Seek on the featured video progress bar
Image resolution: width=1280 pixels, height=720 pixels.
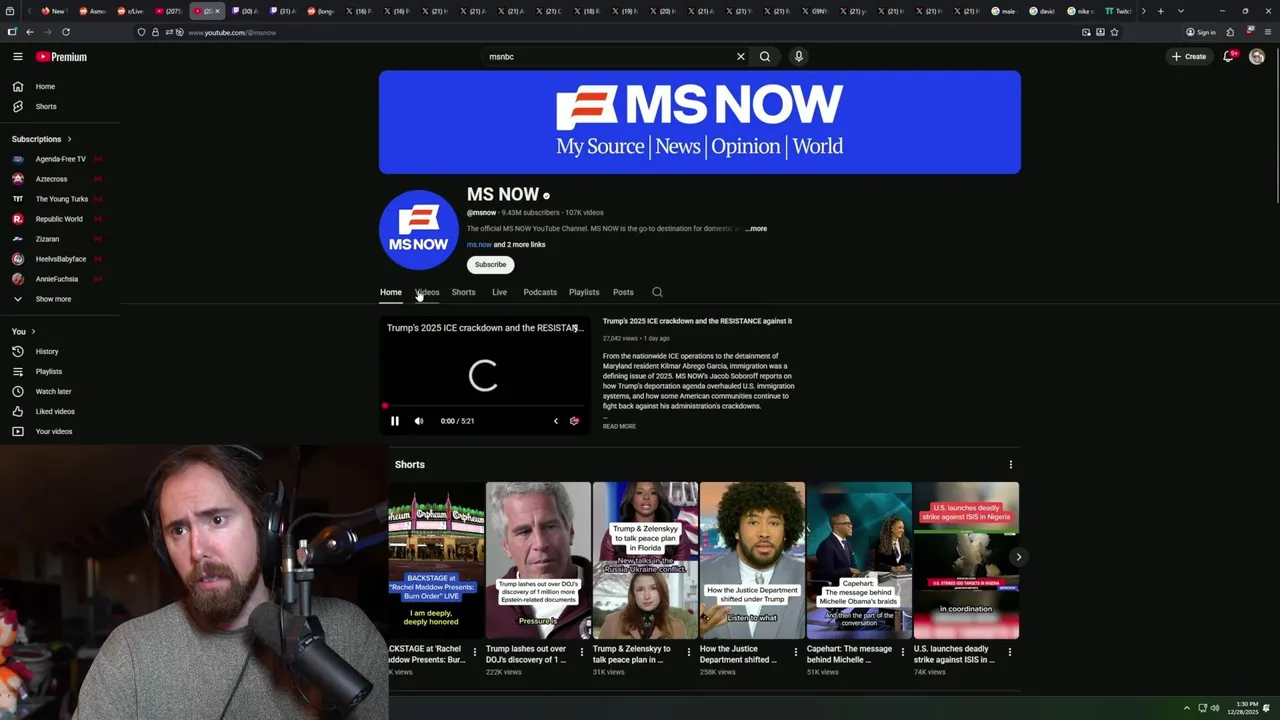click(484, 406)
